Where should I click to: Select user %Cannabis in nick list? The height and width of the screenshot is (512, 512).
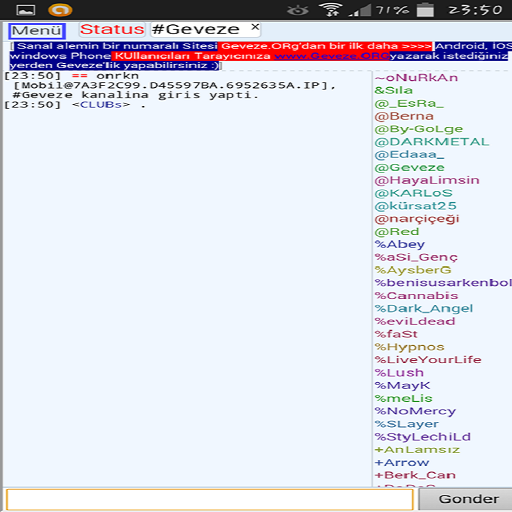[x=416, y=296]
